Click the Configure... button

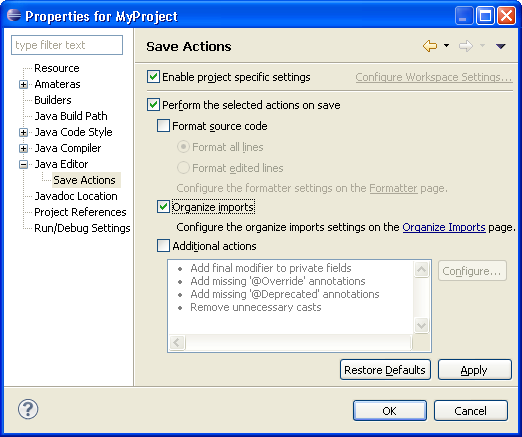pos(472,271)
